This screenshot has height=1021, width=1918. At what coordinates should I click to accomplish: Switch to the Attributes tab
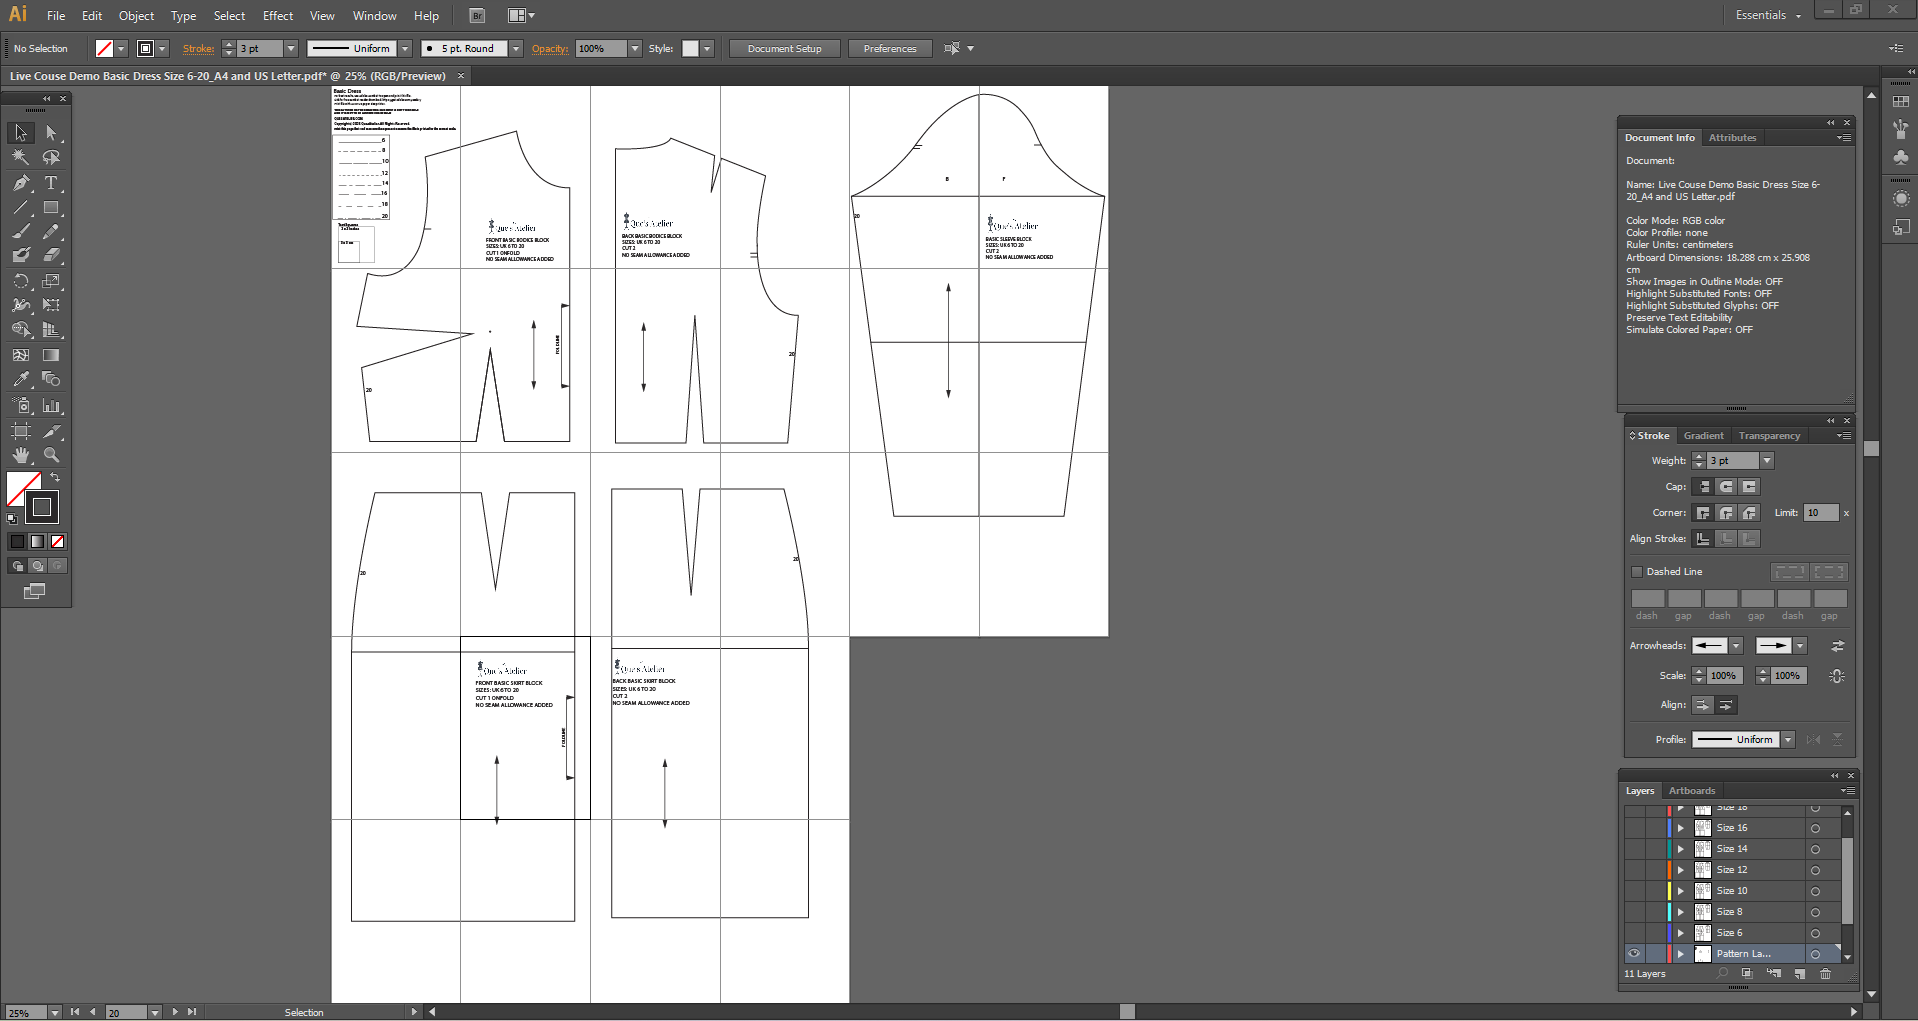click(1732, 138)
